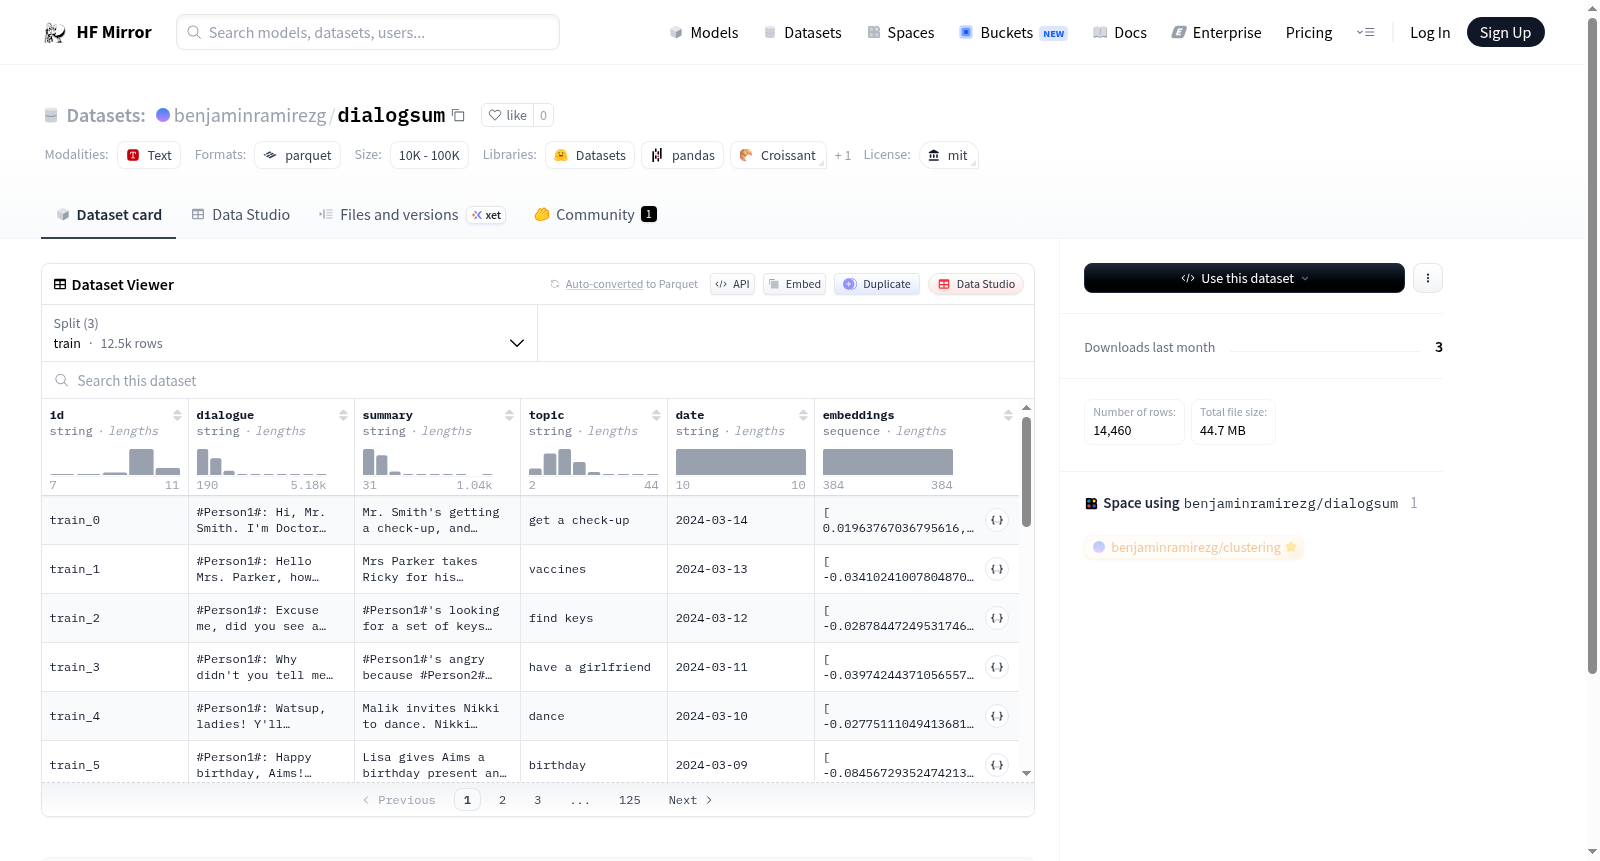Viewport: 1600px width, 861px height.
Task: Filter by 10K - 100K size tag
Action: tap(429, 155)
